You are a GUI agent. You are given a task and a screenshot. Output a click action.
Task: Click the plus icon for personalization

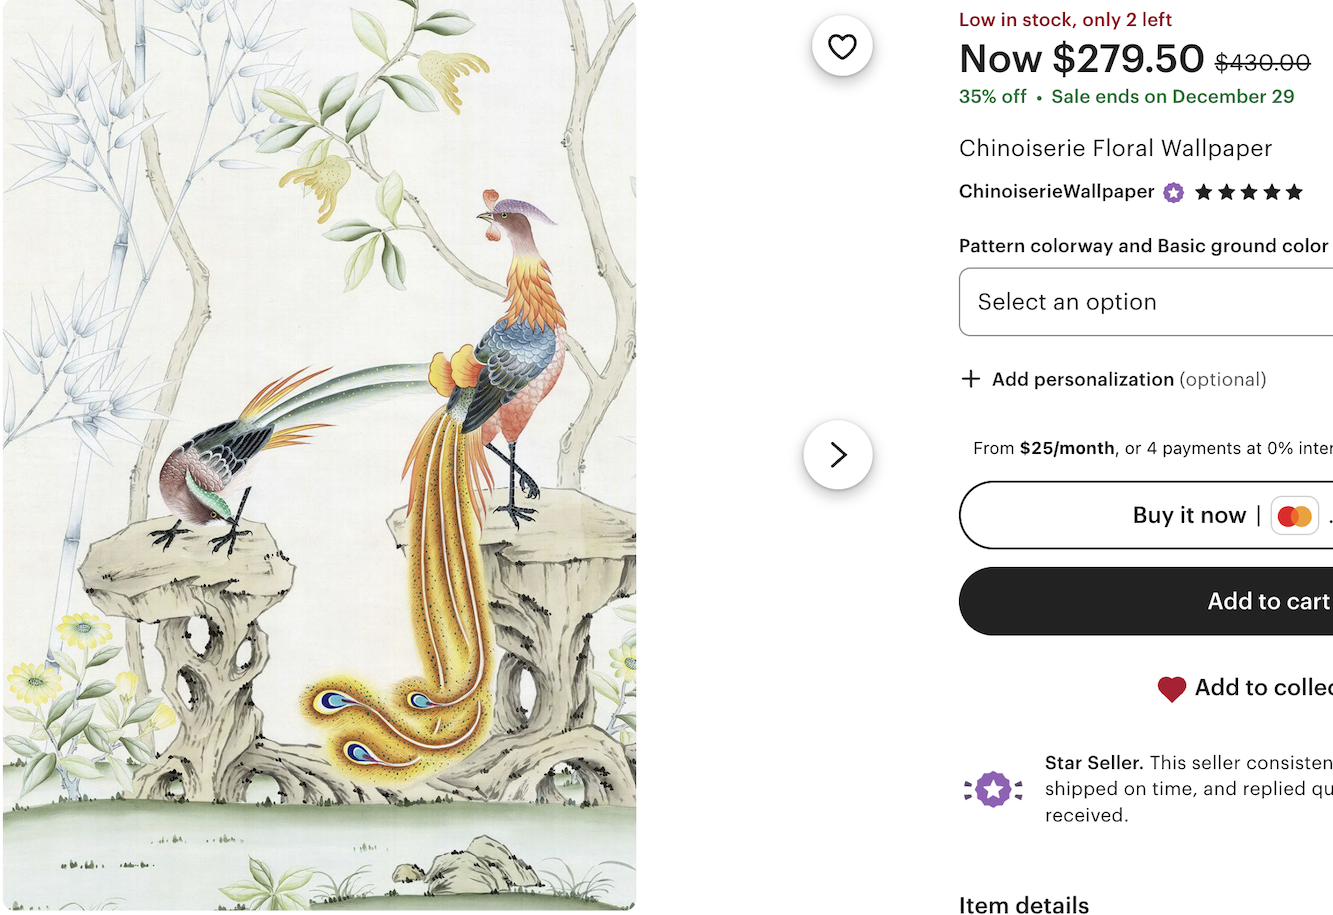(x=970, y=379)
